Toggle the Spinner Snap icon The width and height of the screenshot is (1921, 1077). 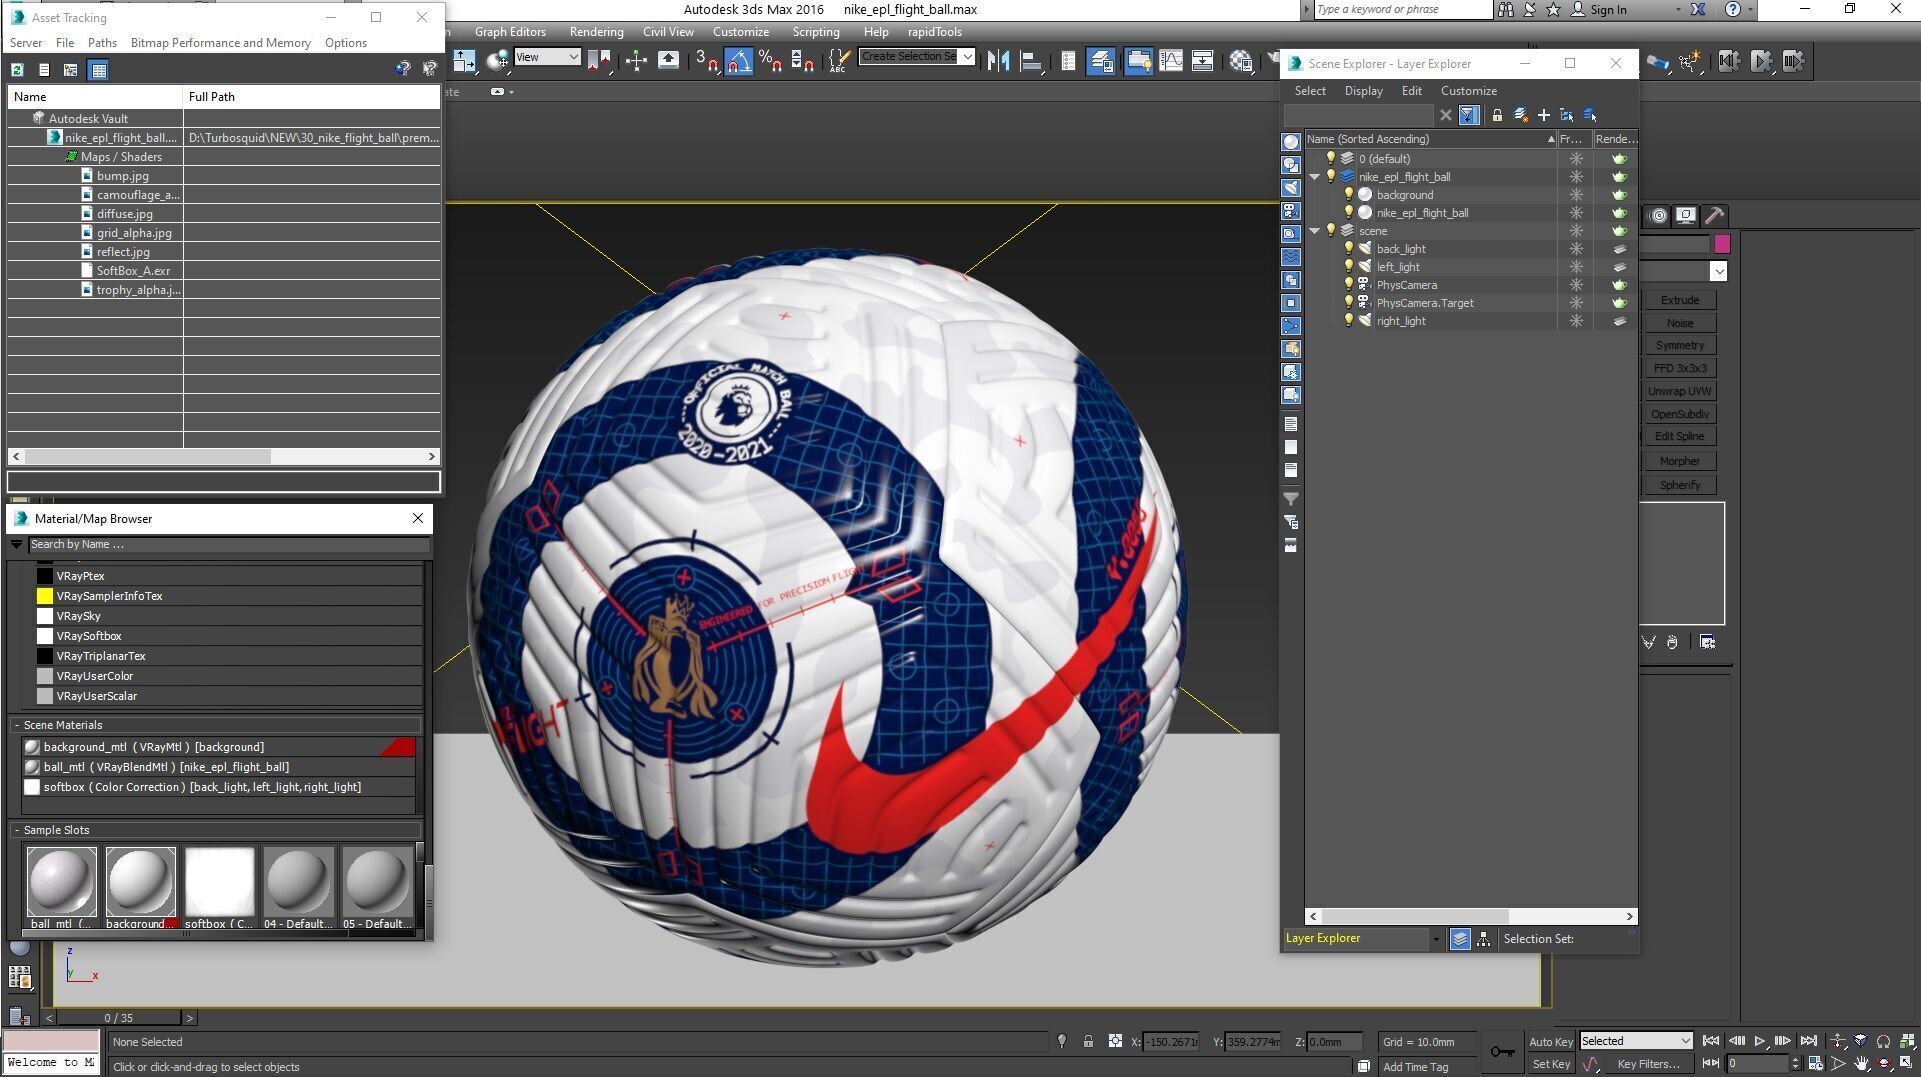802,61
